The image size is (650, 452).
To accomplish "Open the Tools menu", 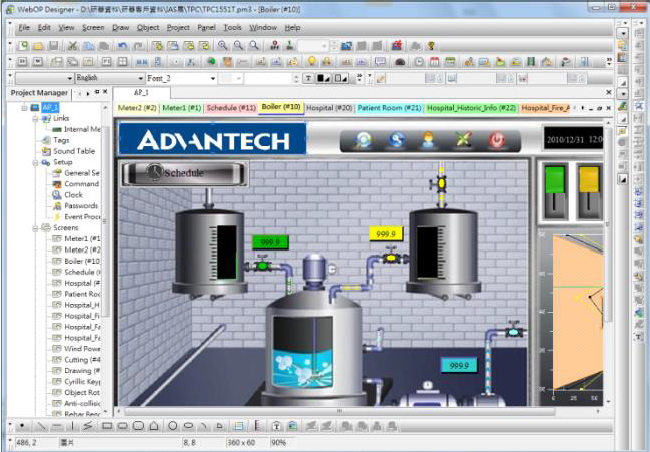I will [232, 27].
